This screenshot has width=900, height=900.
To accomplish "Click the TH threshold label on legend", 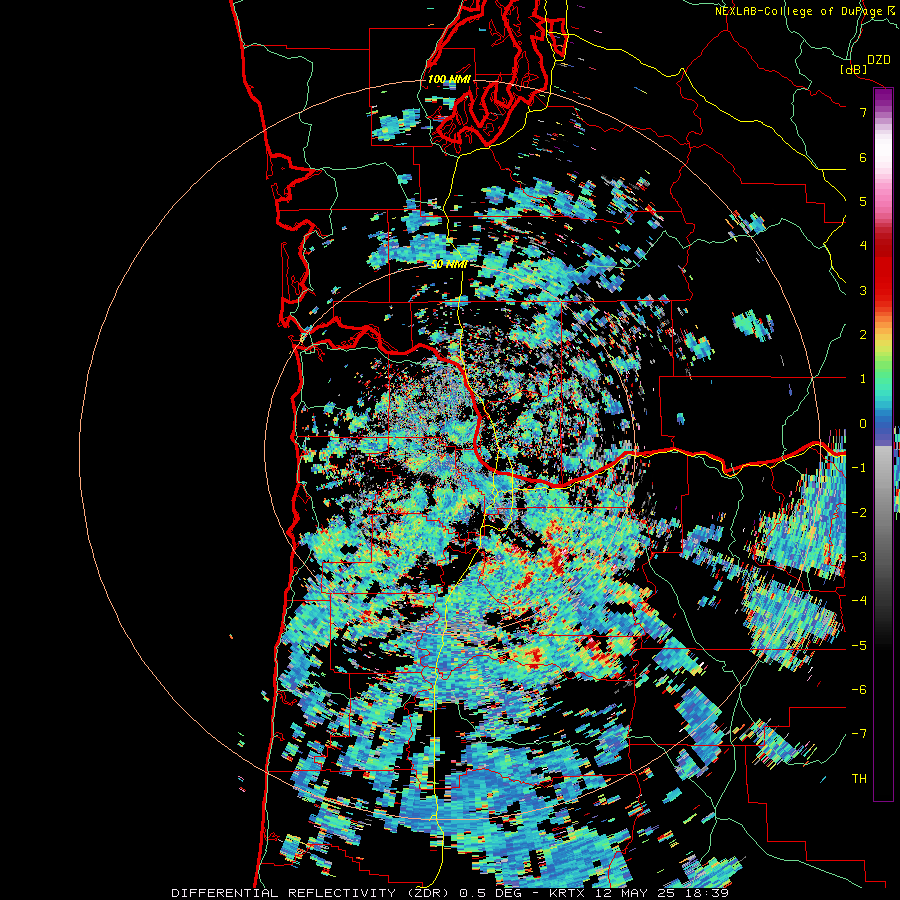I will [859, 779].
